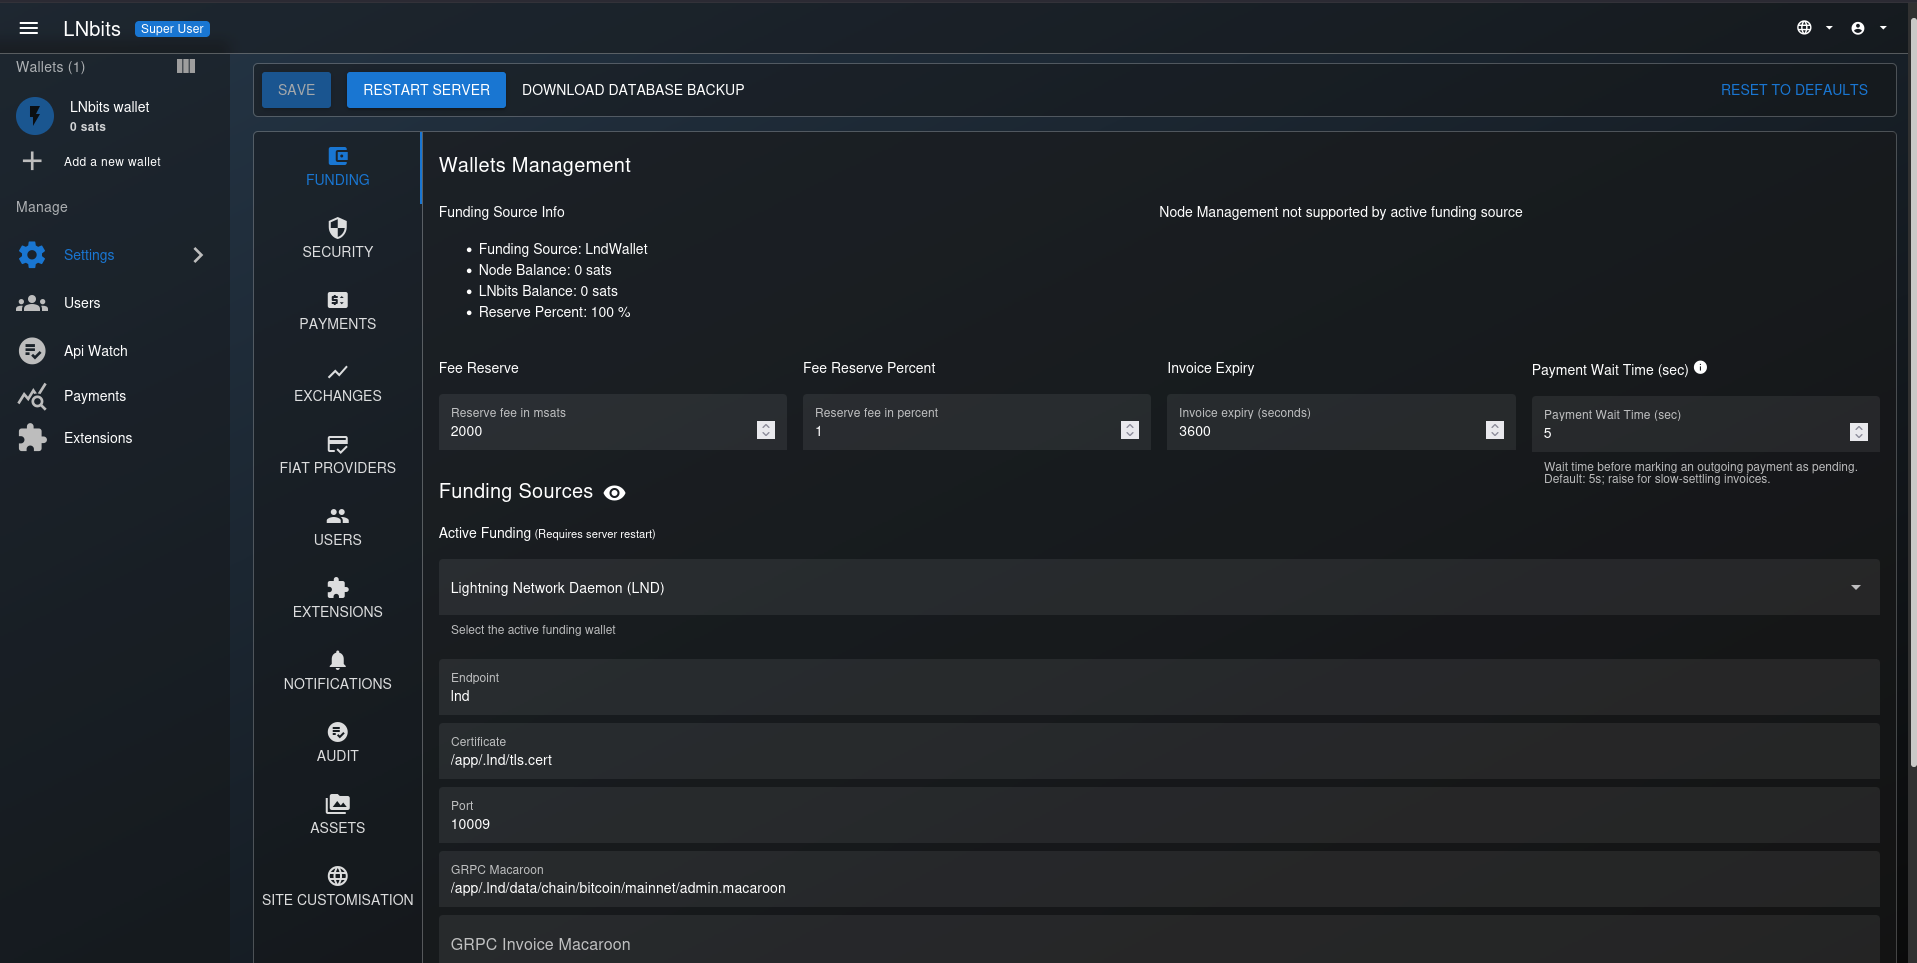Click the Notifications bell icon
The width and height of the screenshot is (1917, 963).
pos(337,659)
